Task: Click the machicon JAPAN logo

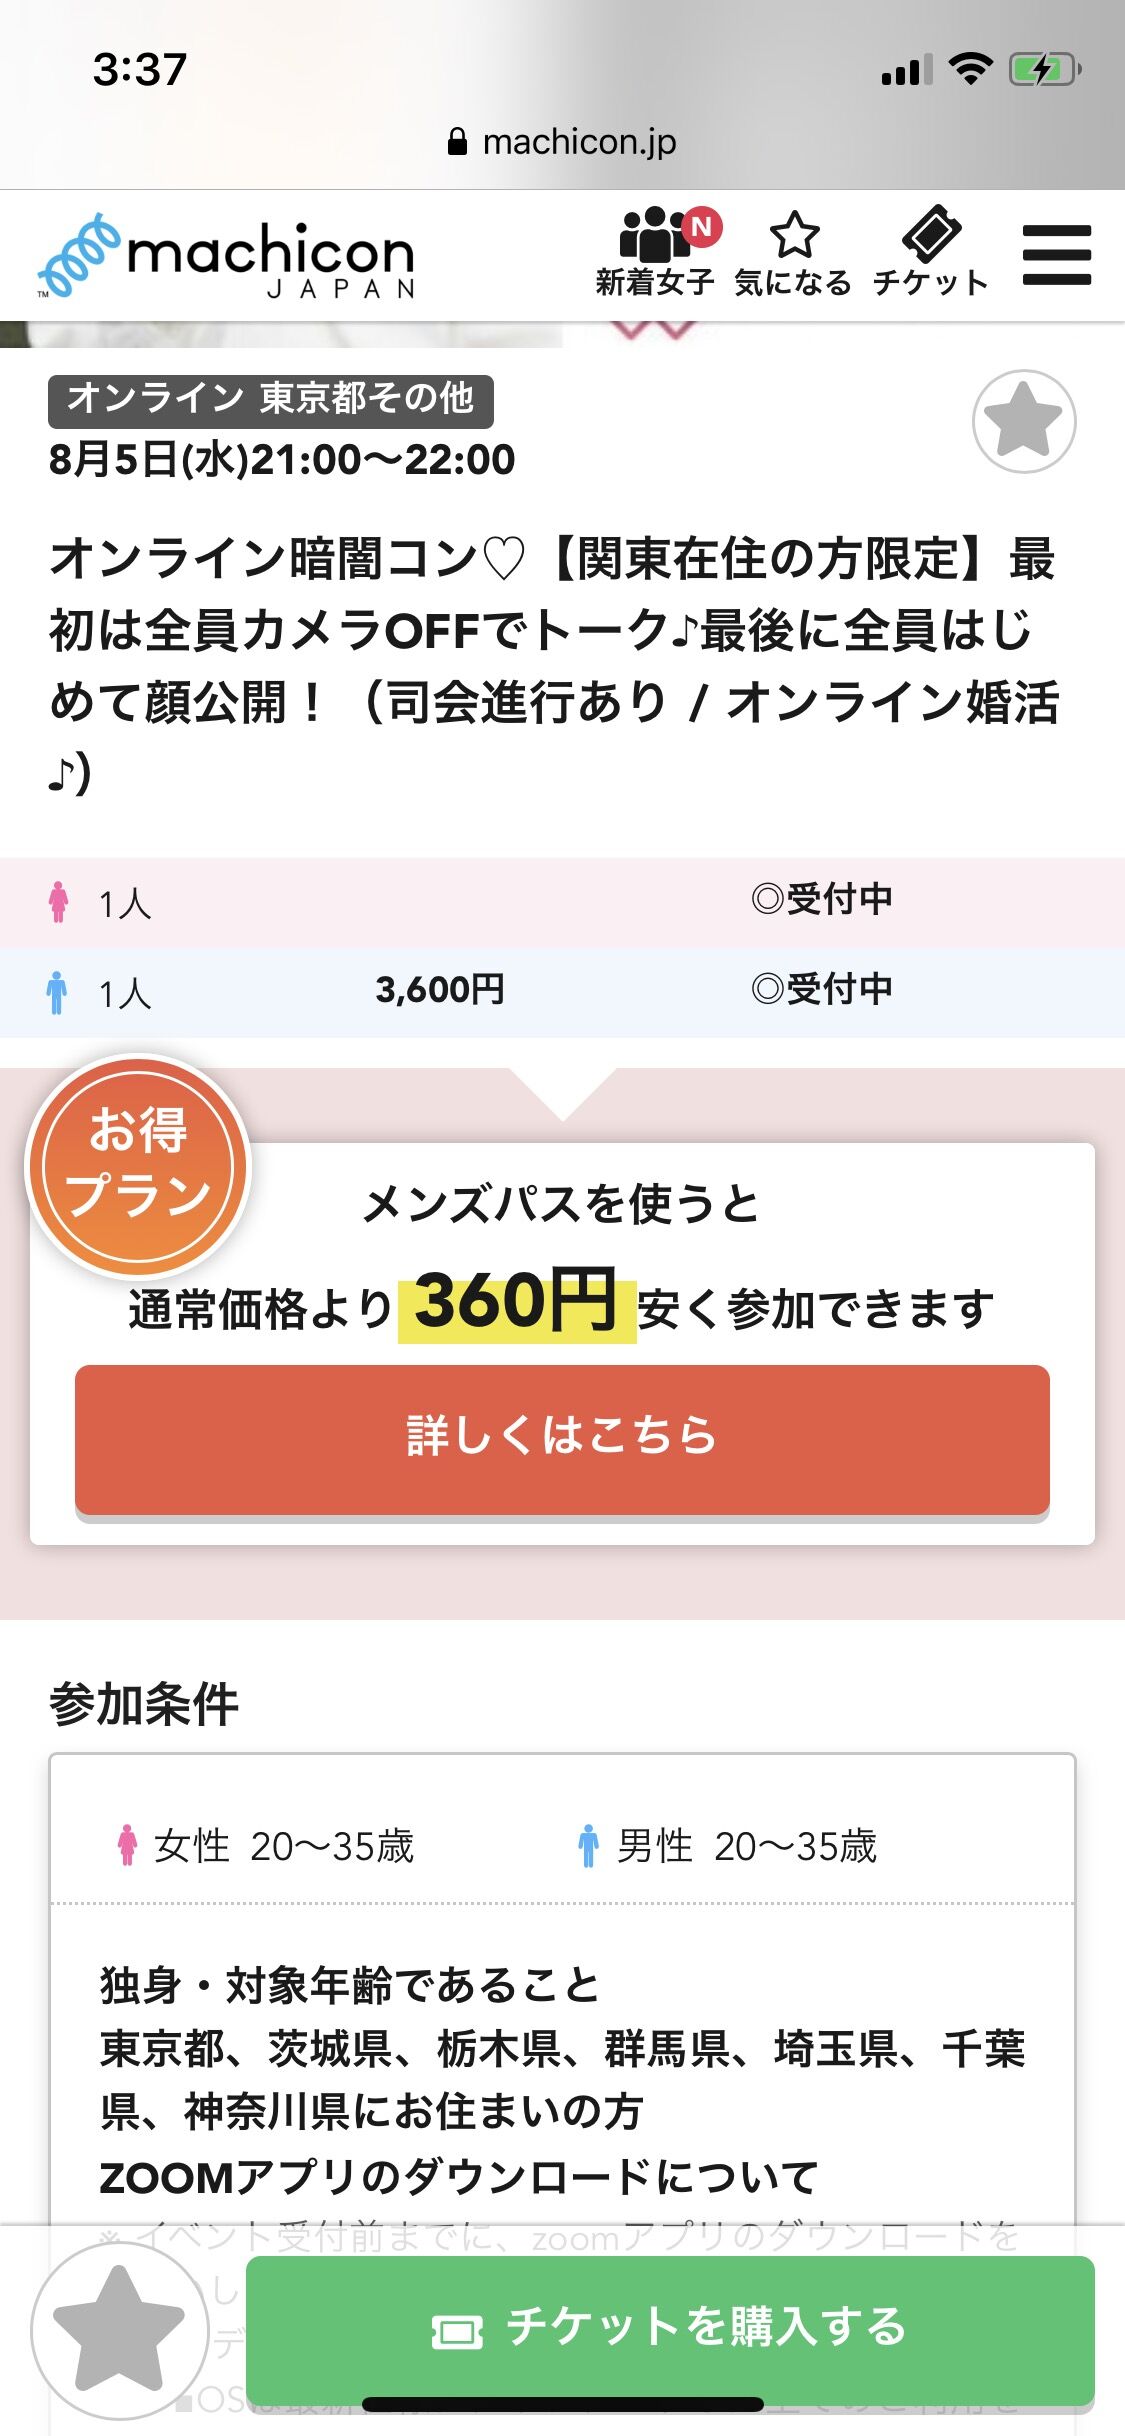Action: coord(226,256)
